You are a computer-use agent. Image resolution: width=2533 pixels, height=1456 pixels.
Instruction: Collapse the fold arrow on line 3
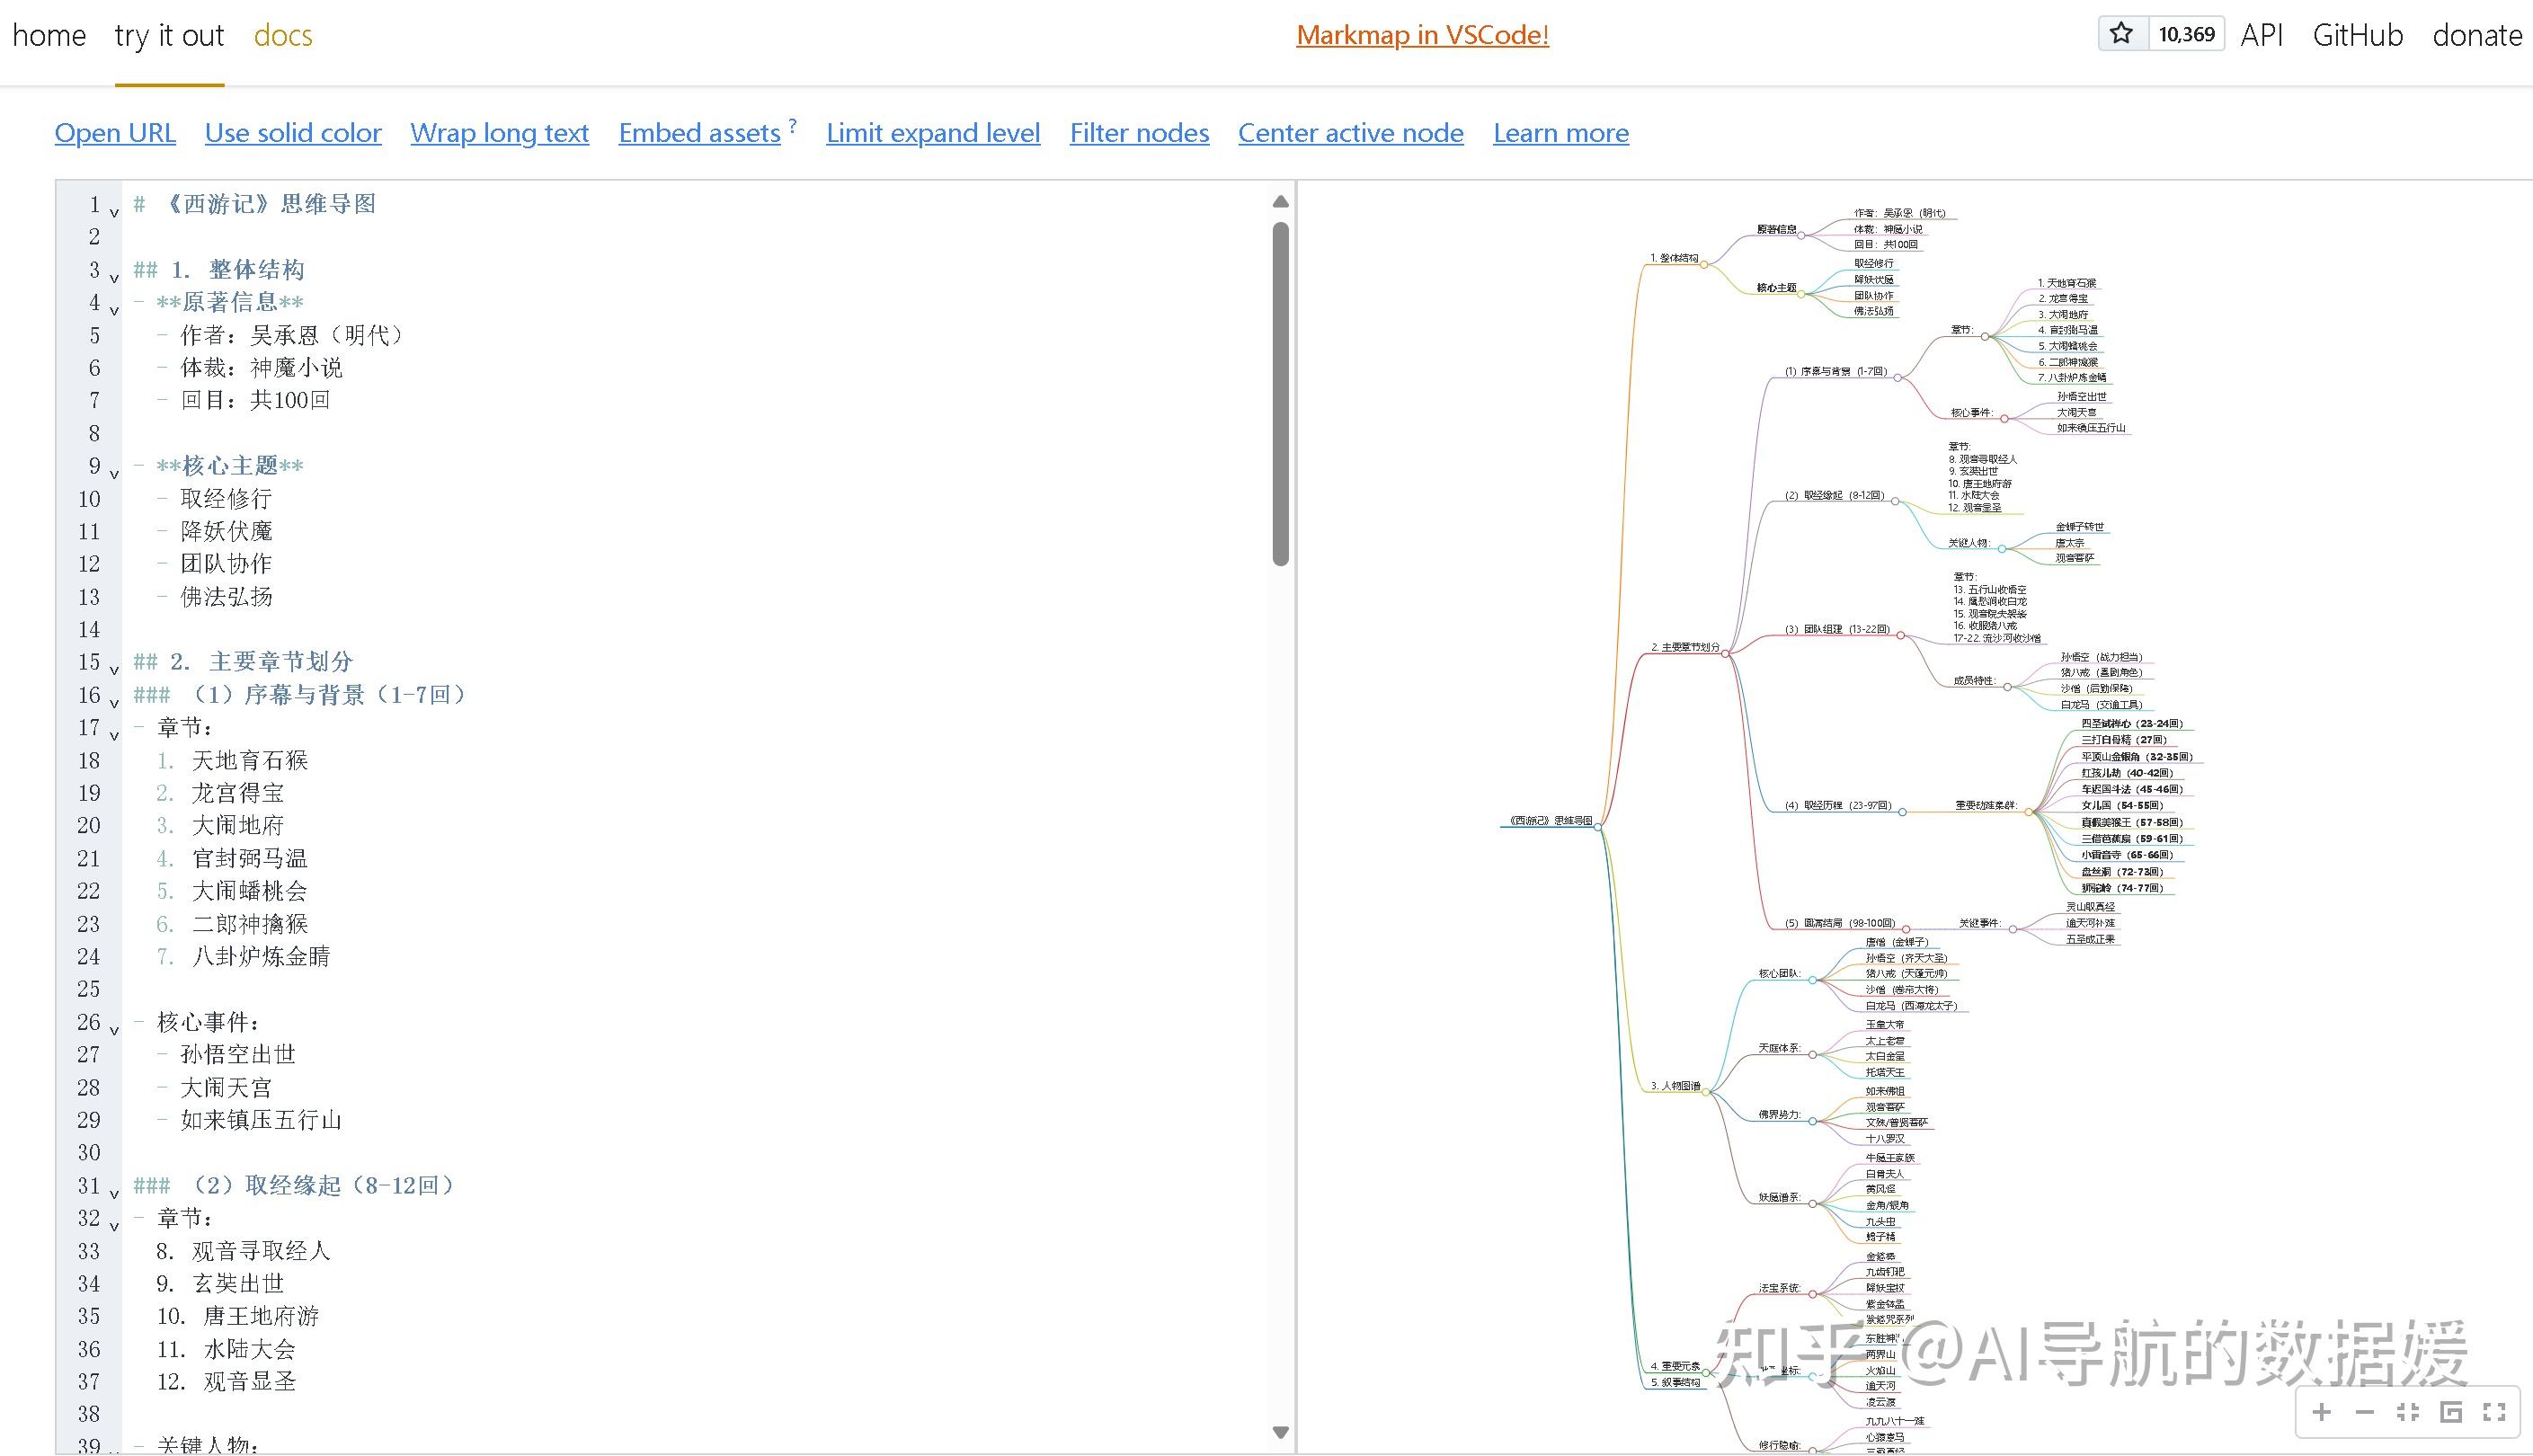114,278
